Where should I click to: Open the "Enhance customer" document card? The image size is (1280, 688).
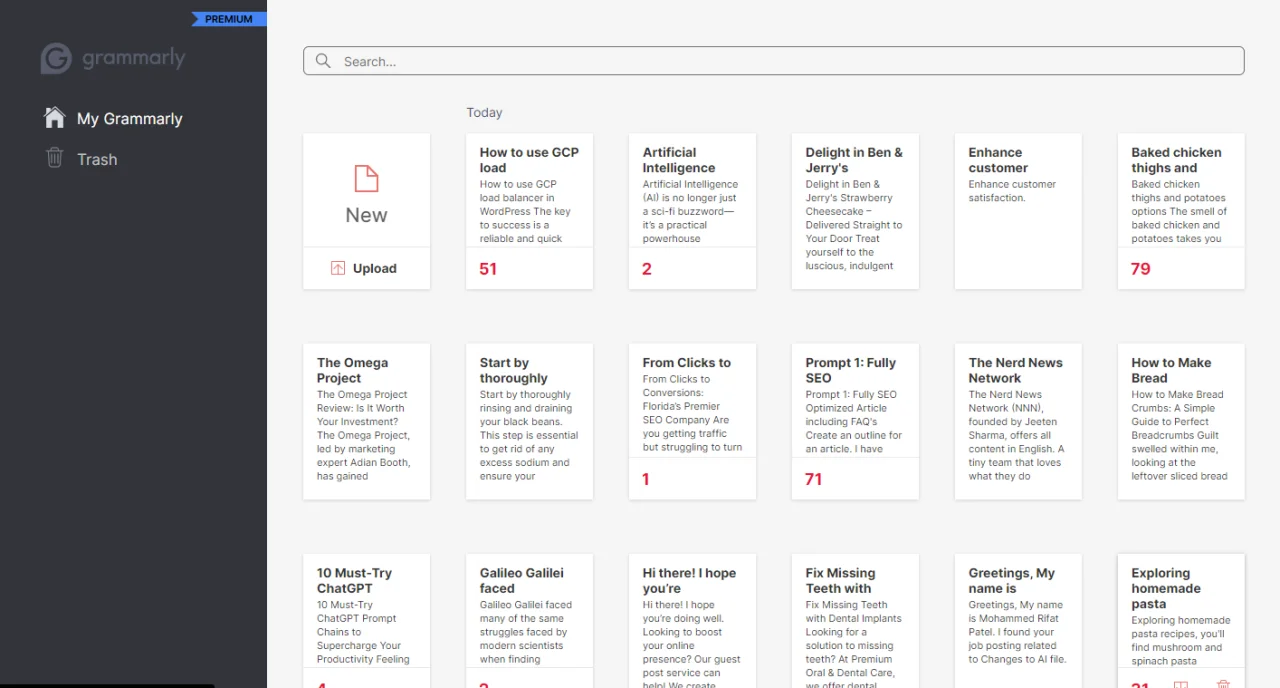pos(1019,212)
